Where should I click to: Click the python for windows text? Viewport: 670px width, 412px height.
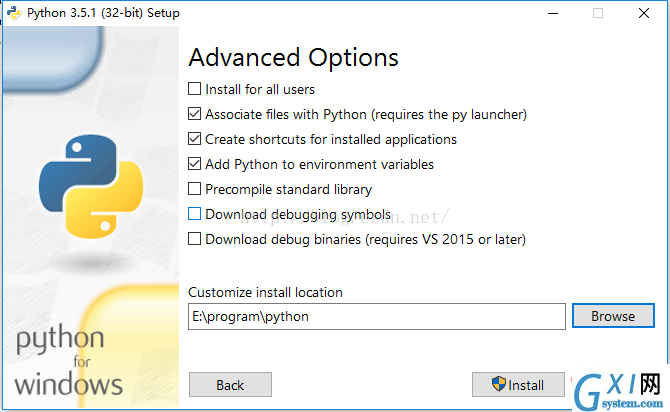pyautogui.click(x=68, y=360)
